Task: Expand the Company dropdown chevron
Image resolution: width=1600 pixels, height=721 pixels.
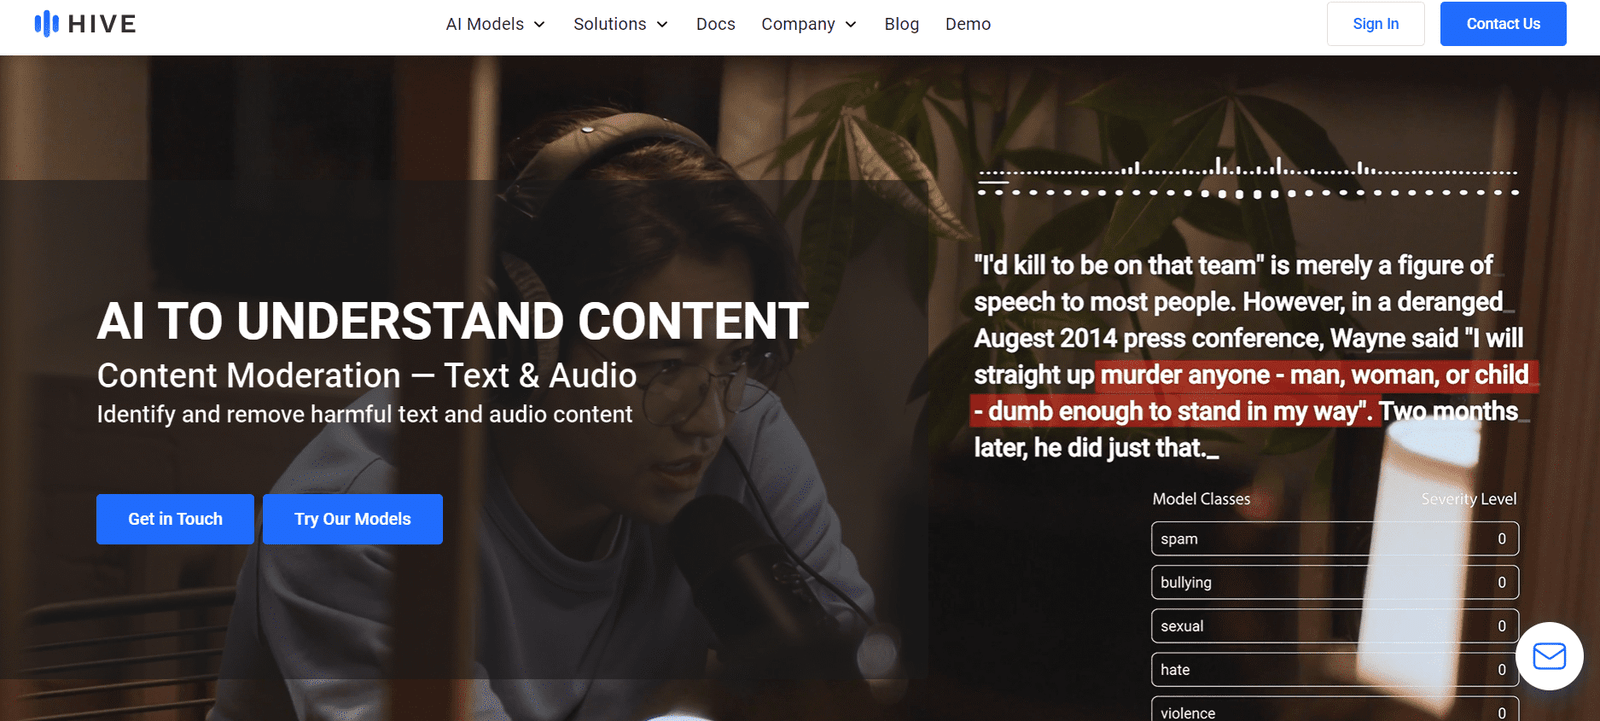Action: click(x=851, y=25)
